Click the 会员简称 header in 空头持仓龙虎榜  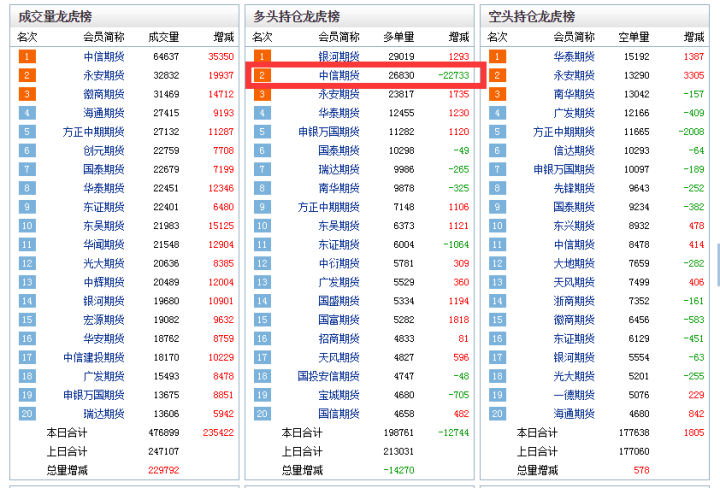pyautogui.click(x=574, y=37)
